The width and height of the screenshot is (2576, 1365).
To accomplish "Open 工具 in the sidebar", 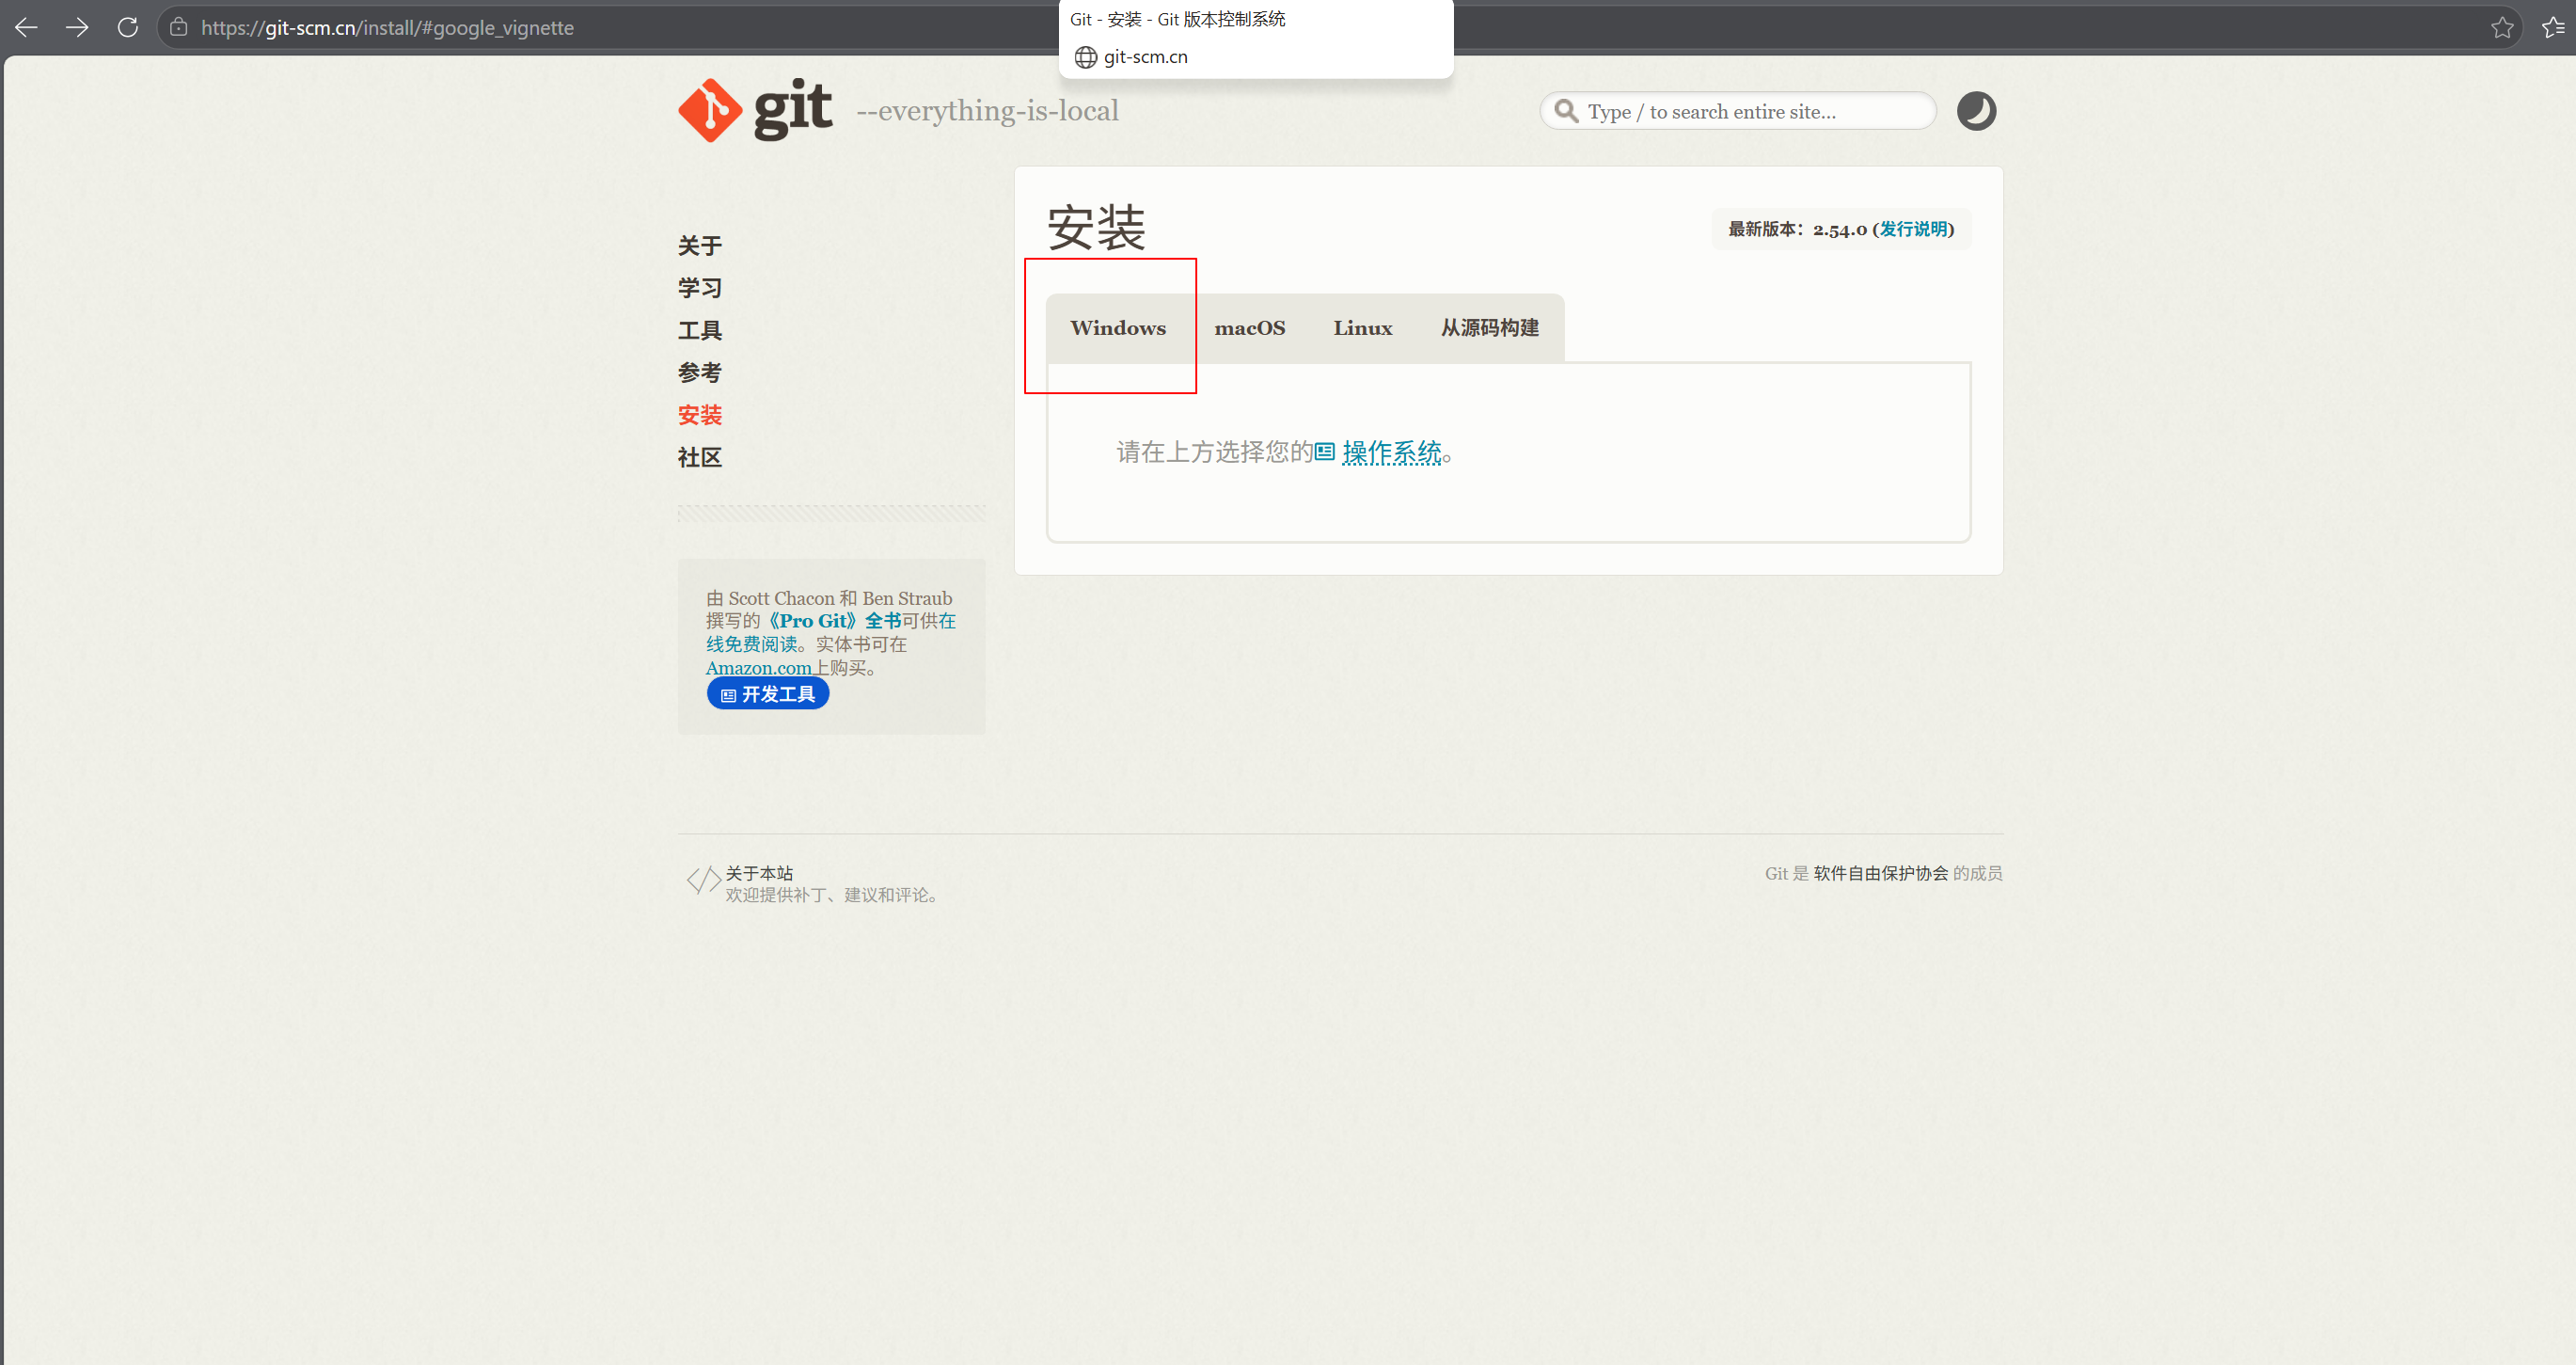I will (x=700, y=330).
